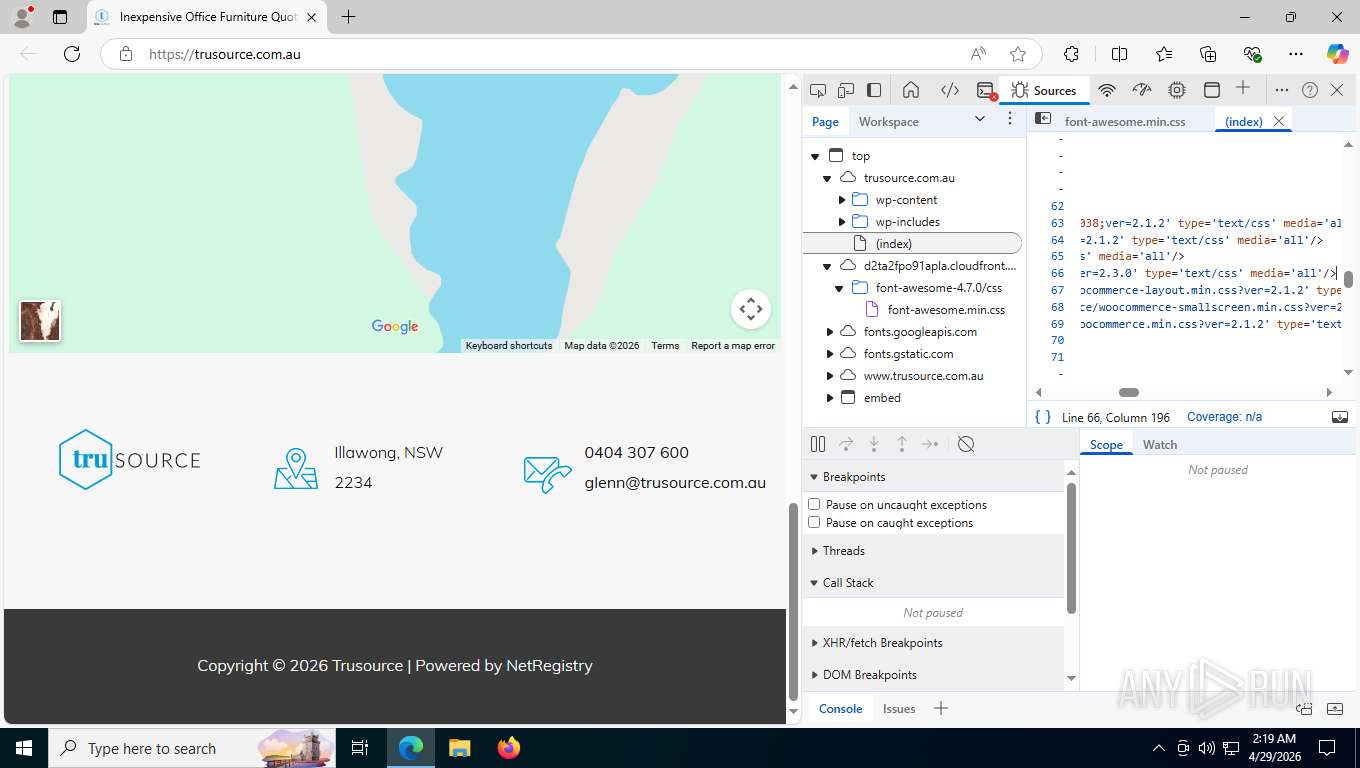The width and height of the screenshot is (1360, 768).
Task: Collapse the top tree node
Action: tap(816, 156)
